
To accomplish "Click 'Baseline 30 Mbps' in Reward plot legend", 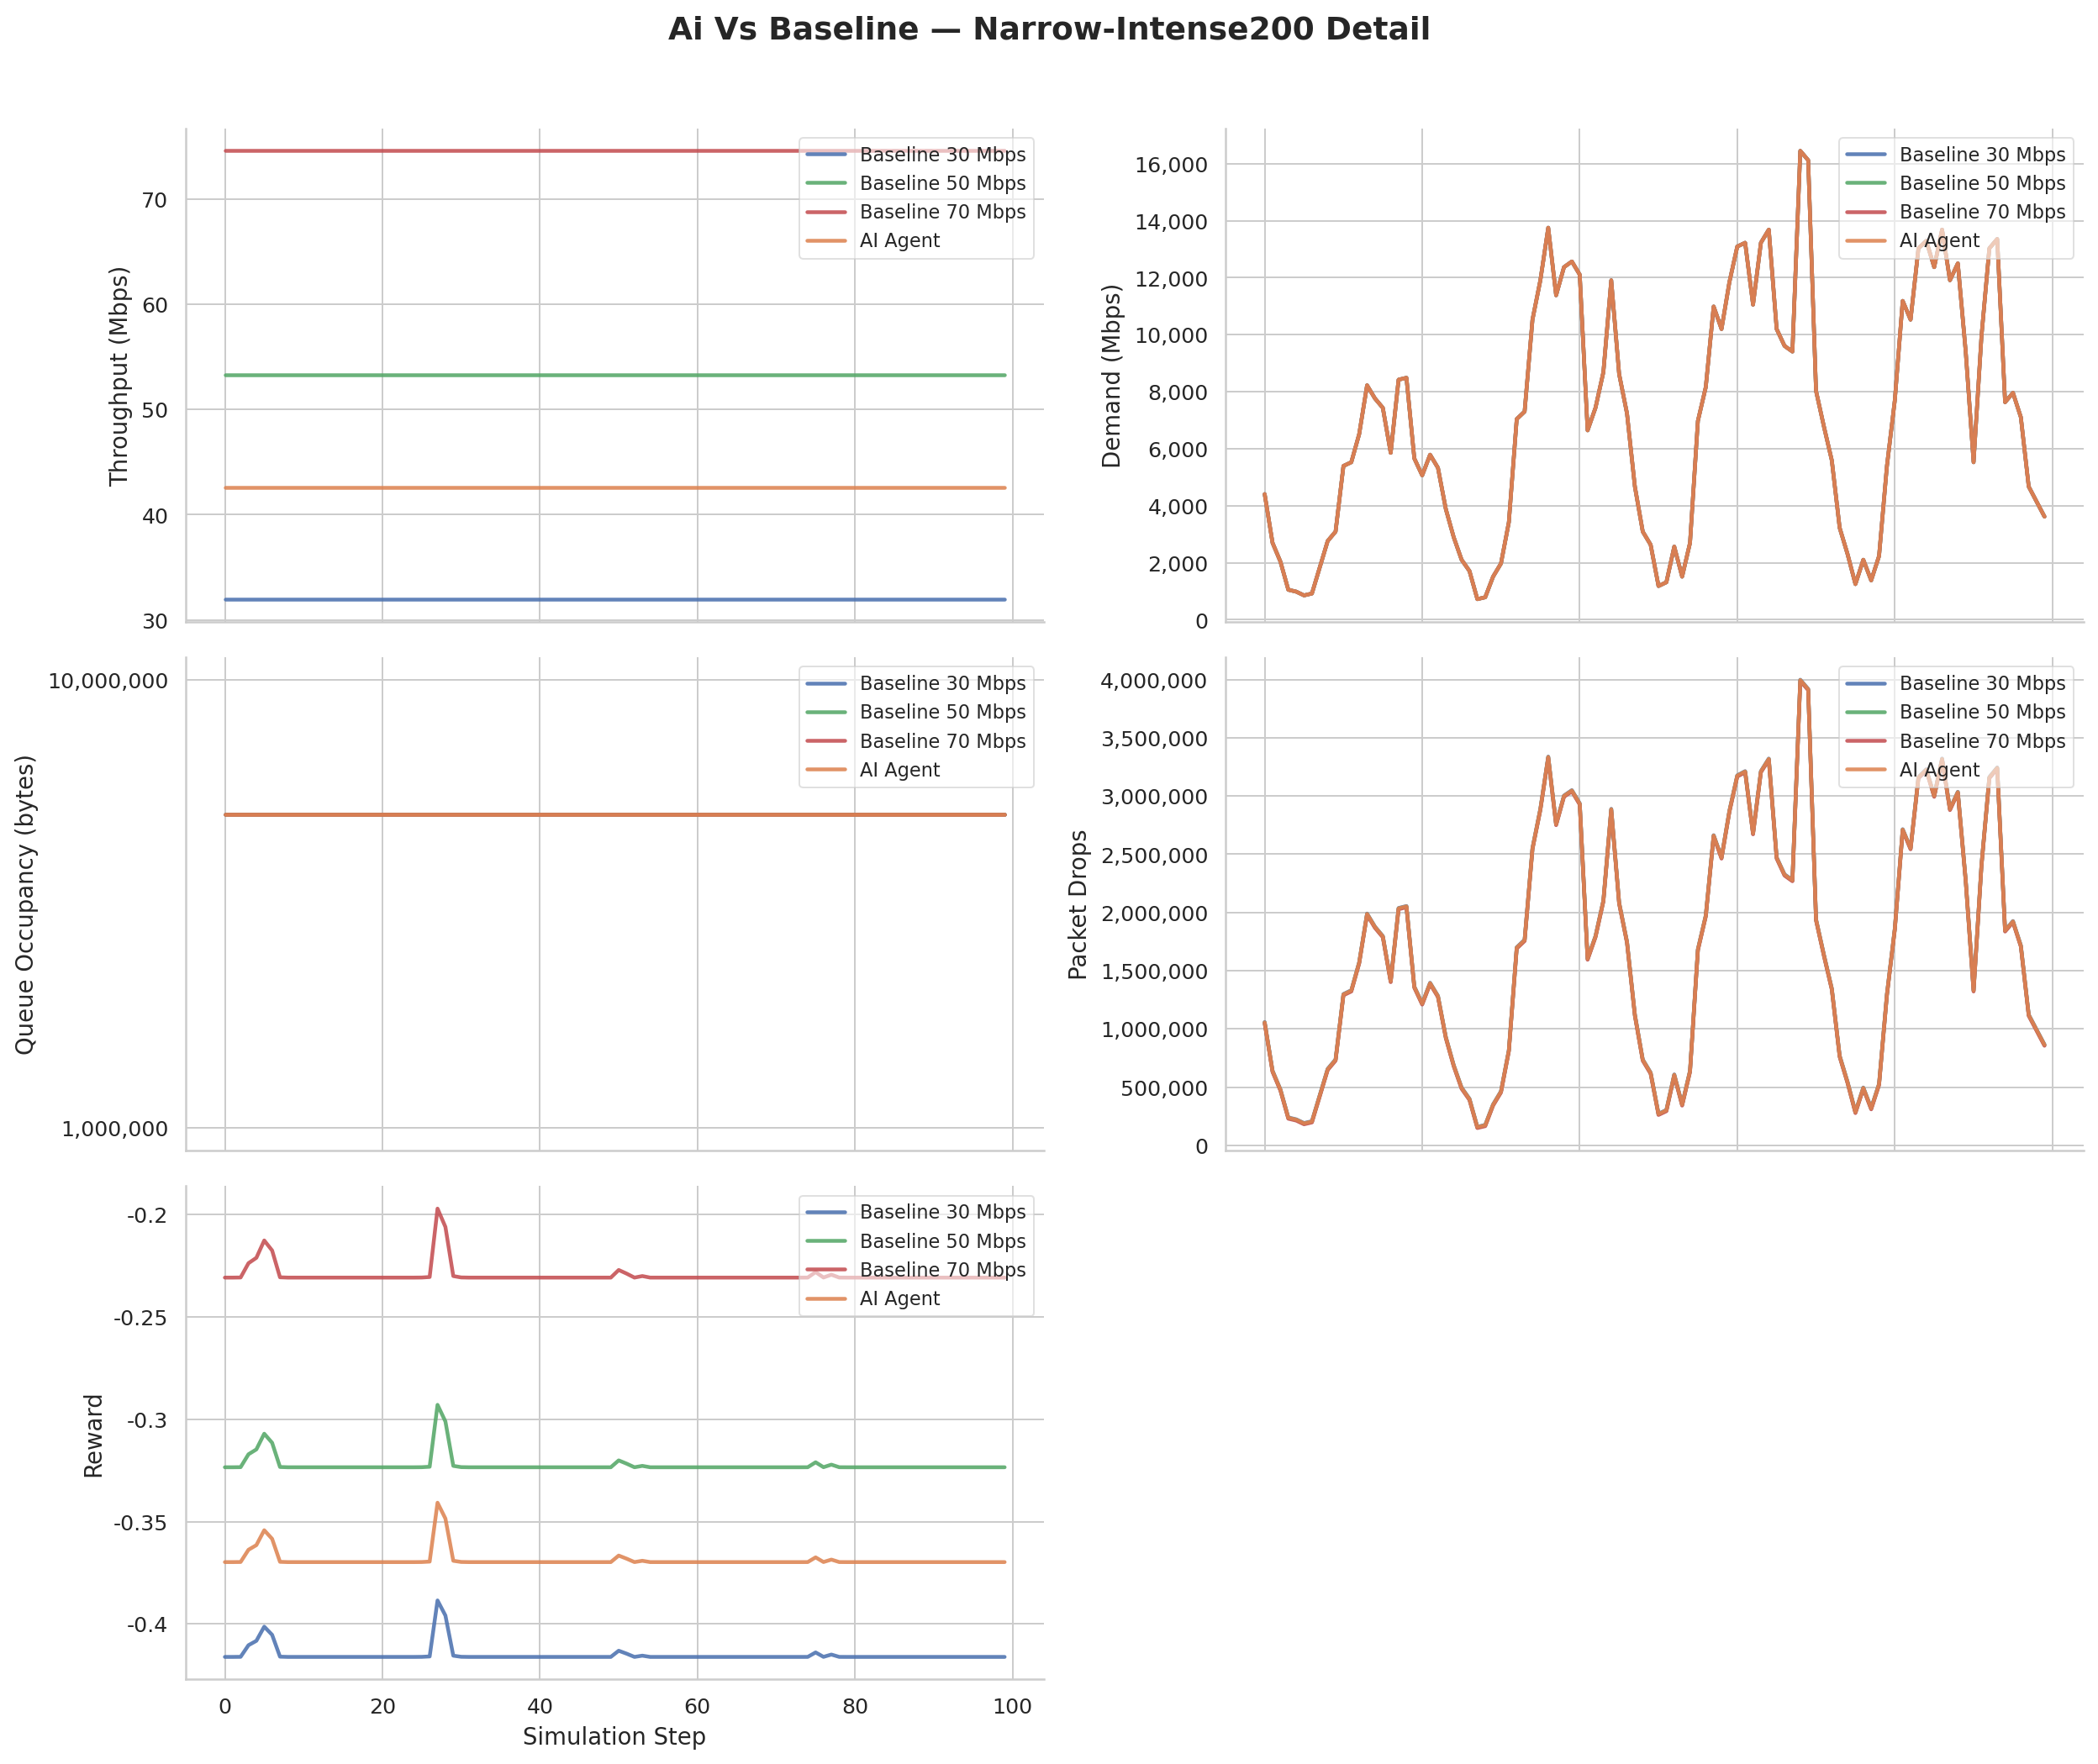I will pos(942,1212).
